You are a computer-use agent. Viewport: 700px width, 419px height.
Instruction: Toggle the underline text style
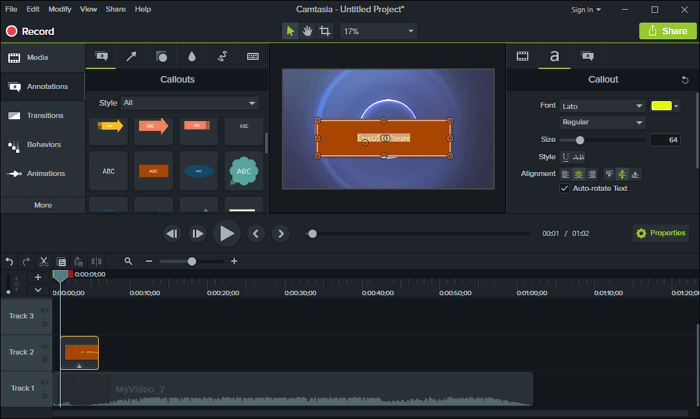point(565,157)
